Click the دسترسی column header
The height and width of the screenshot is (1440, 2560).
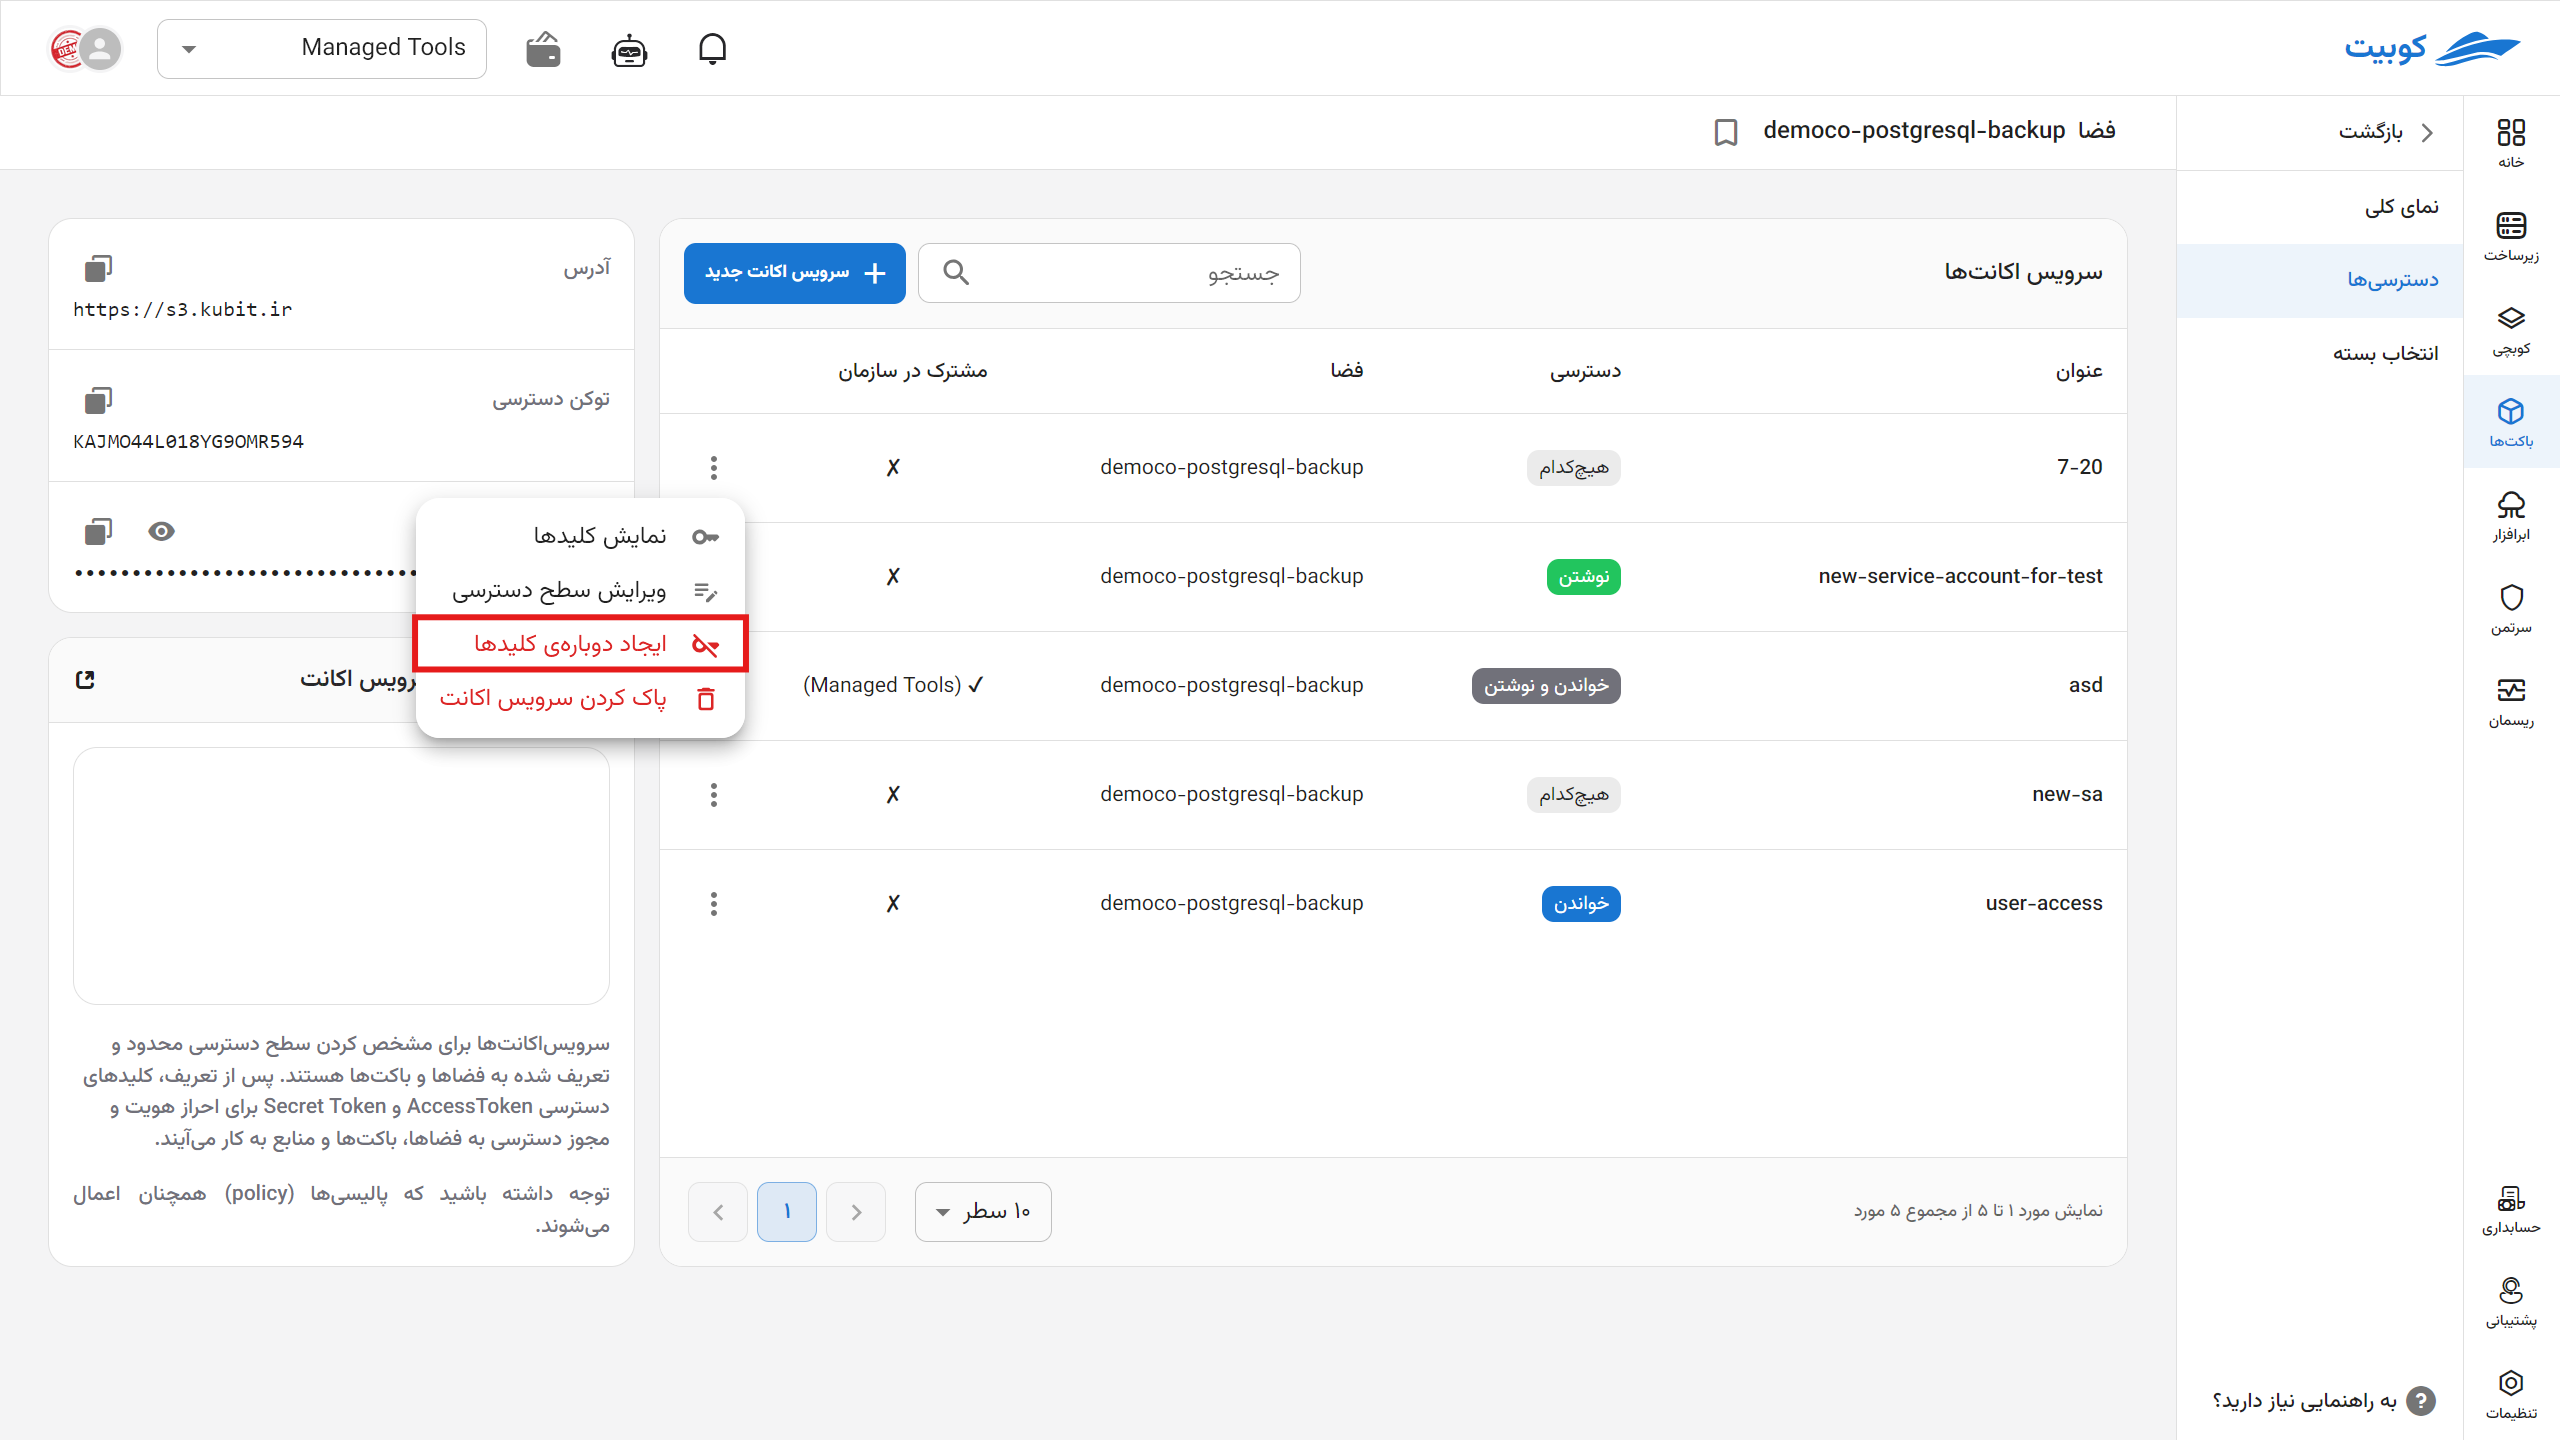coord(1585,371)
